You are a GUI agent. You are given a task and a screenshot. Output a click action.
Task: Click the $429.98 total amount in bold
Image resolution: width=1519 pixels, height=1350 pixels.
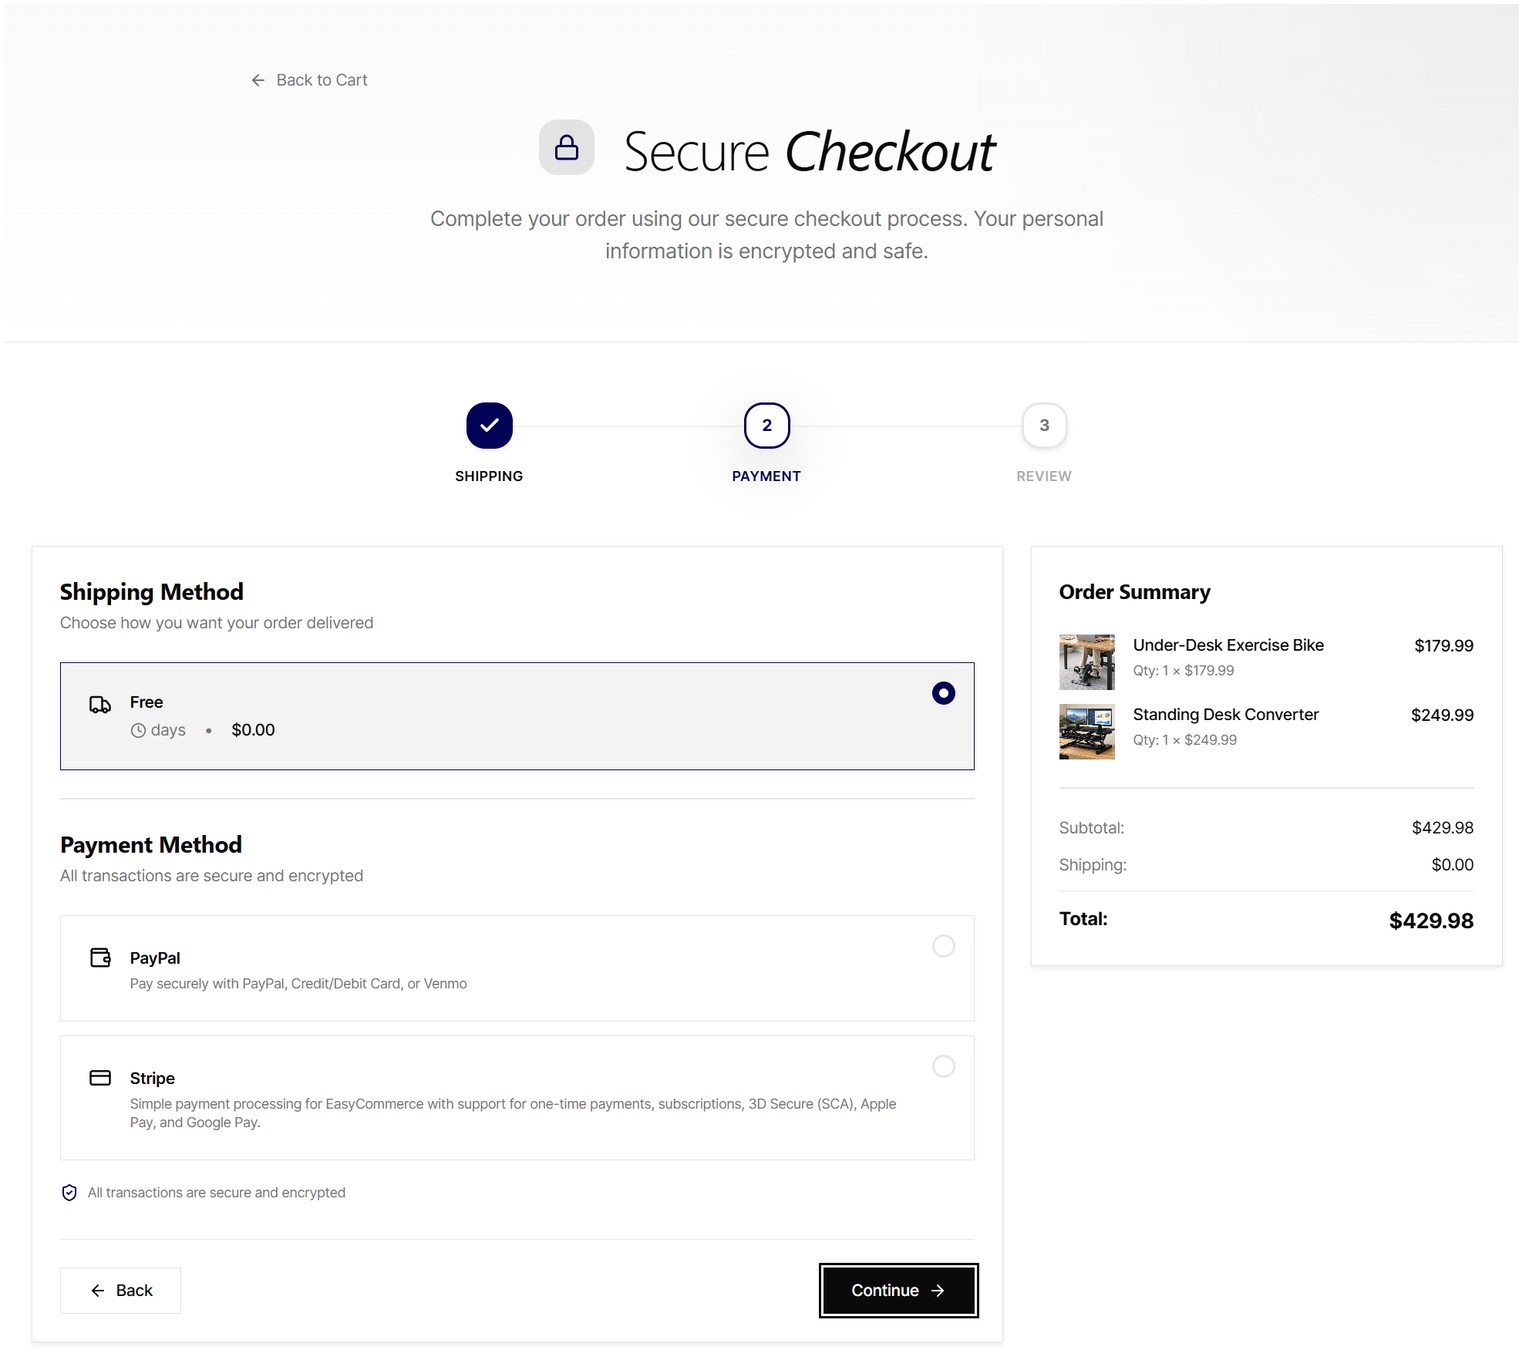(x=1431, y=921)
